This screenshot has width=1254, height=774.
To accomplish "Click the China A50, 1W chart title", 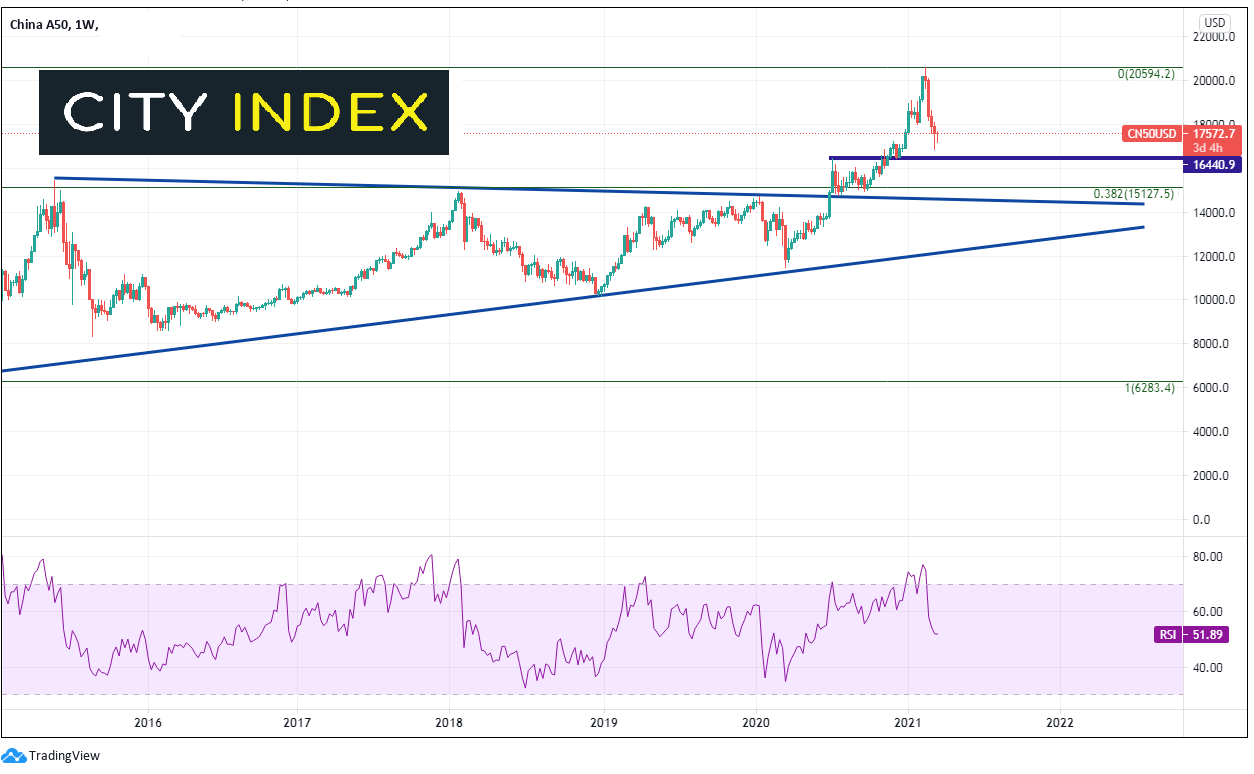I will 54,20.
